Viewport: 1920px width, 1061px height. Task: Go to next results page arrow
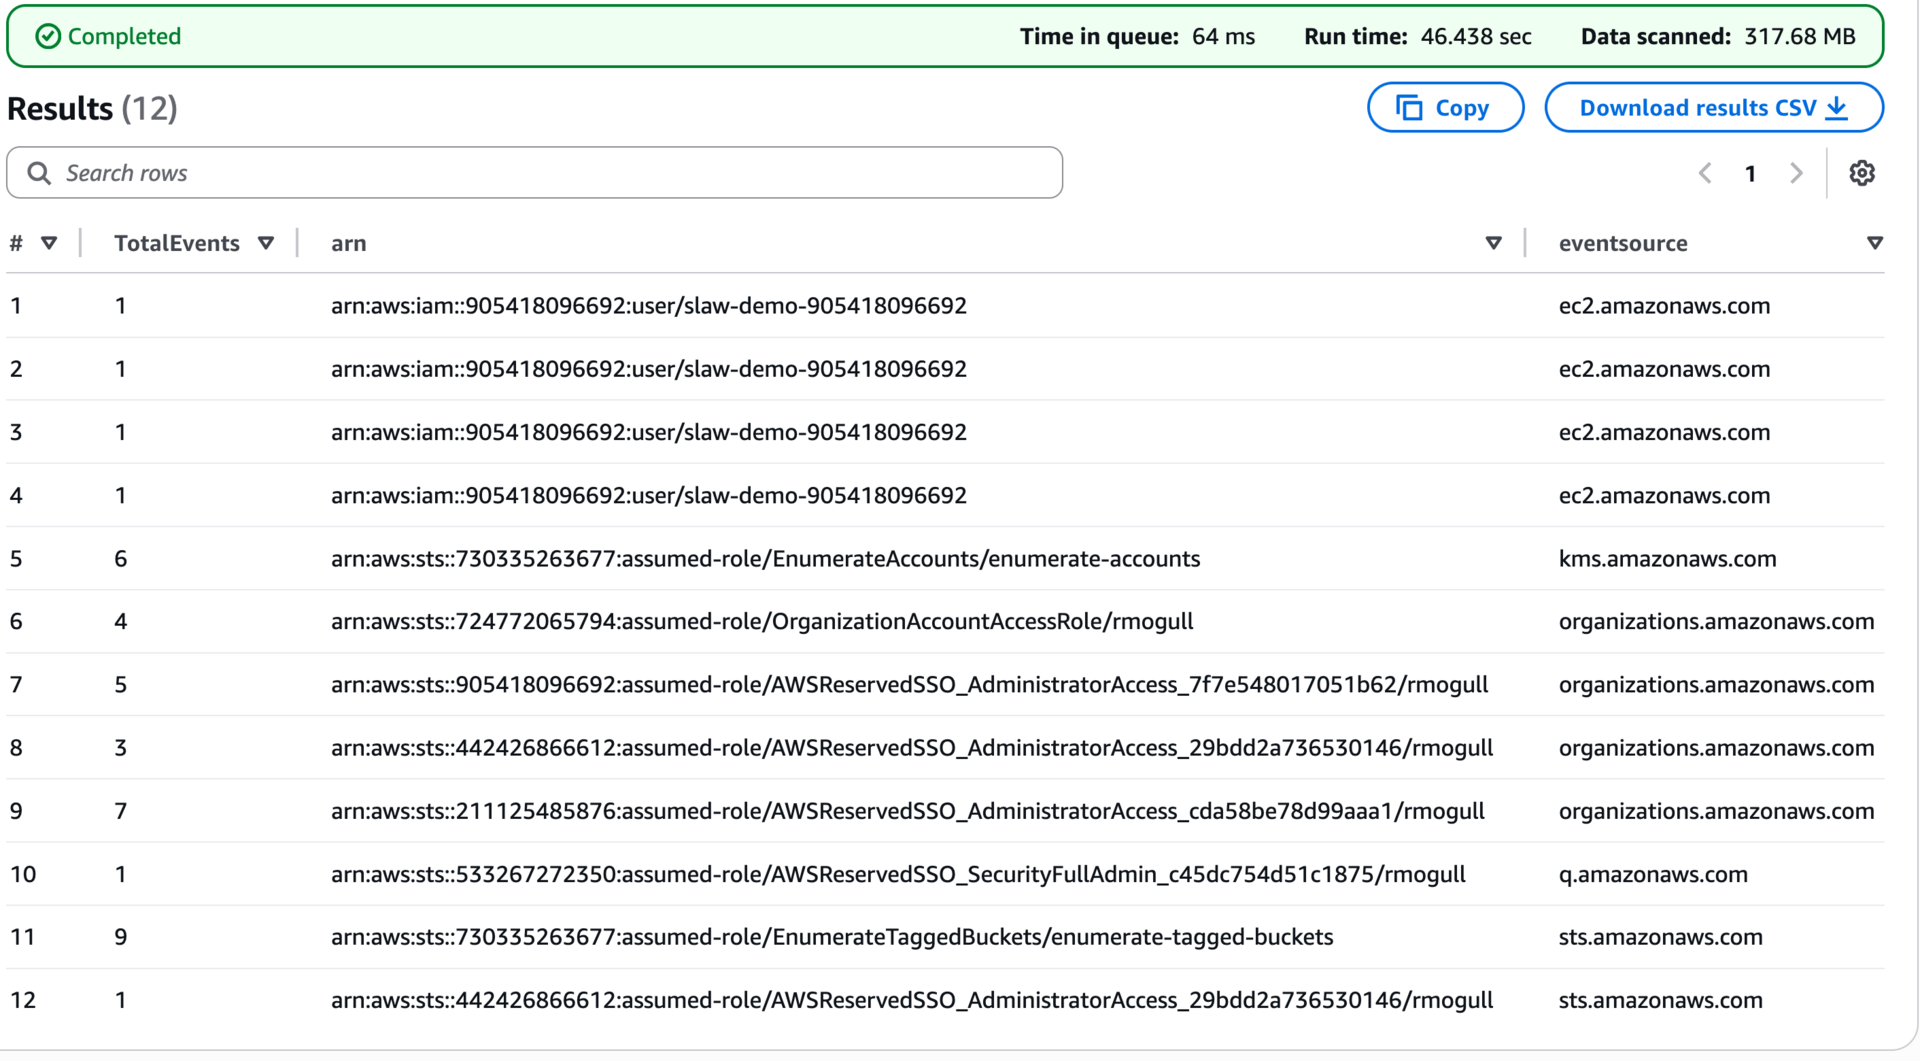pyautogui.click(x=1797, y=173)
